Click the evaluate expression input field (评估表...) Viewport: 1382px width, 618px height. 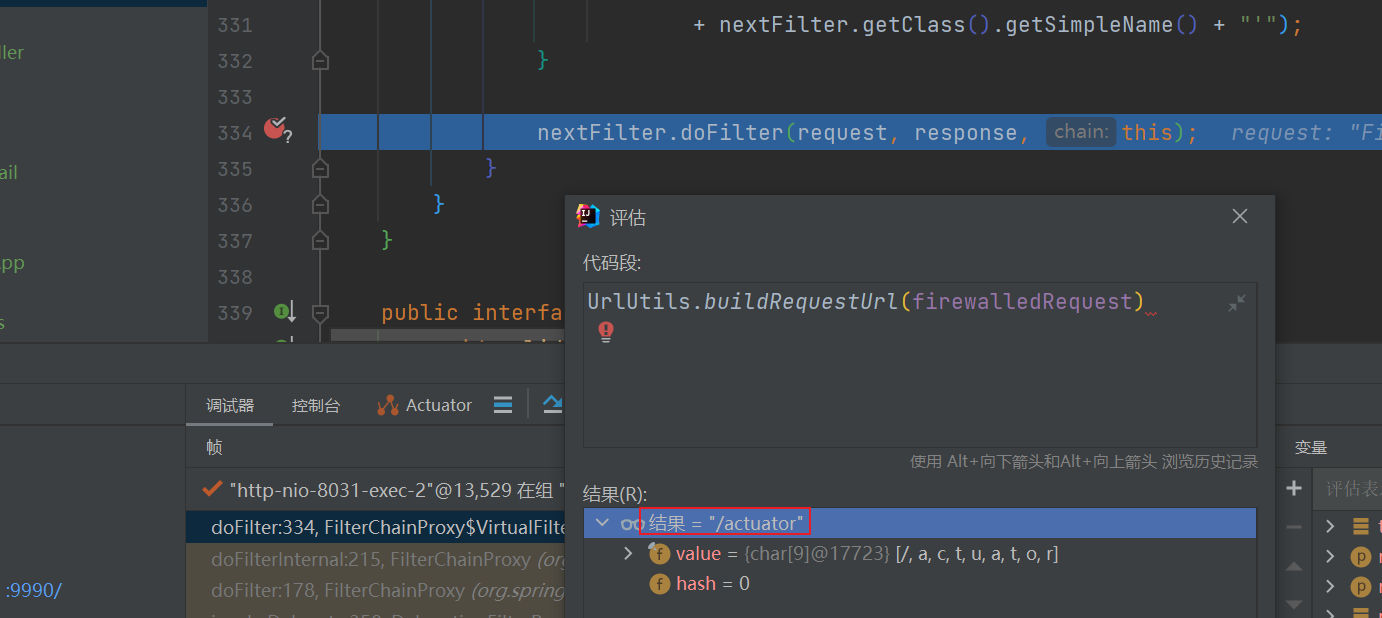click(1350, 488)
